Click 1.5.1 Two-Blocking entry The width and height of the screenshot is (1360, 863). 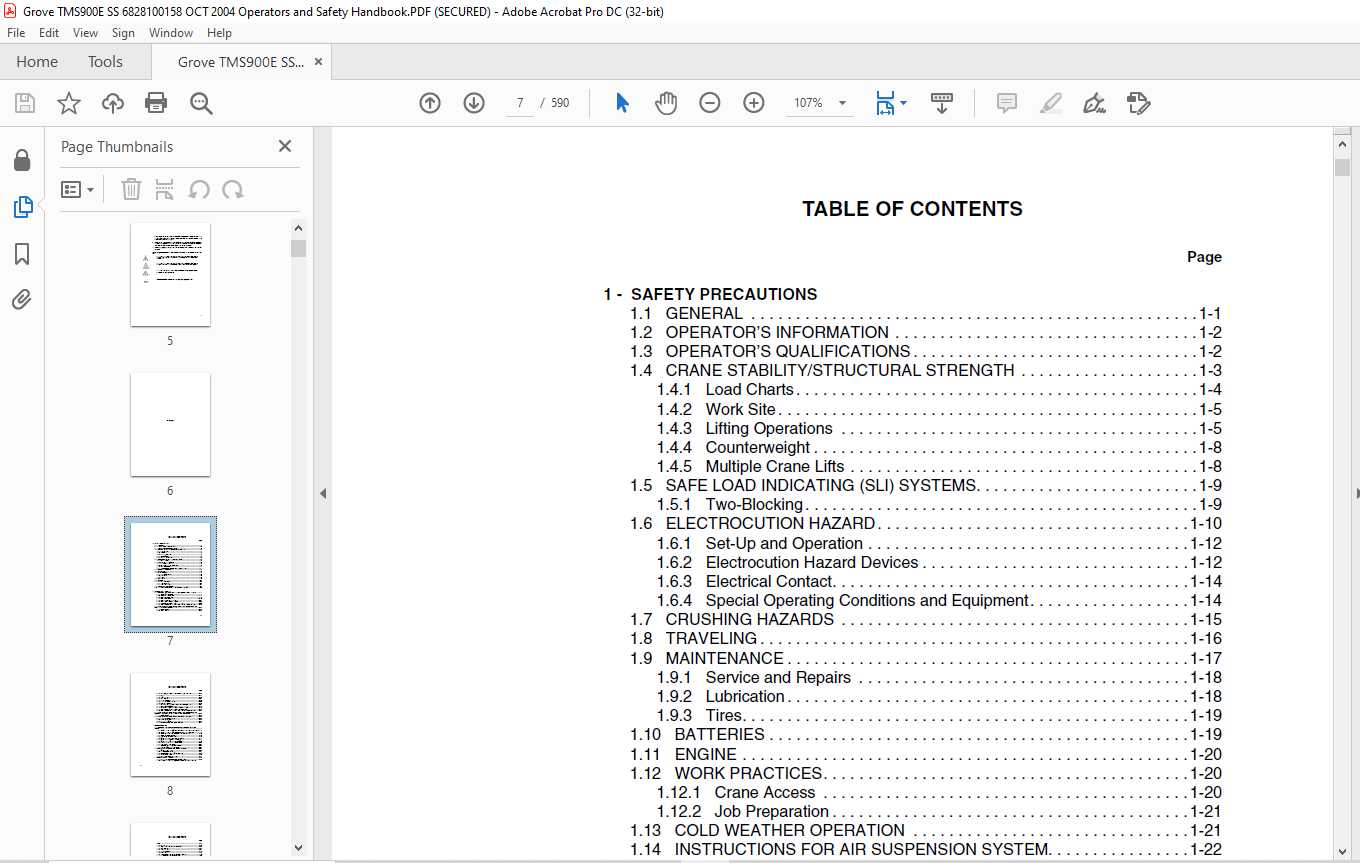tap(939, 505)
